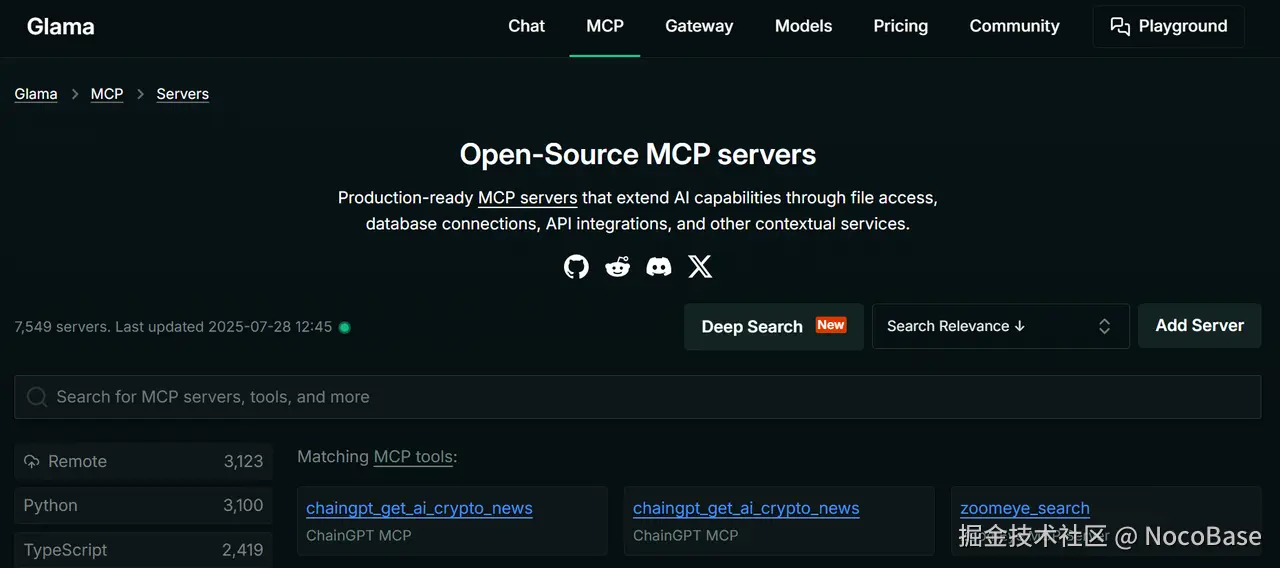Click the Playground button

point(1169,26)
